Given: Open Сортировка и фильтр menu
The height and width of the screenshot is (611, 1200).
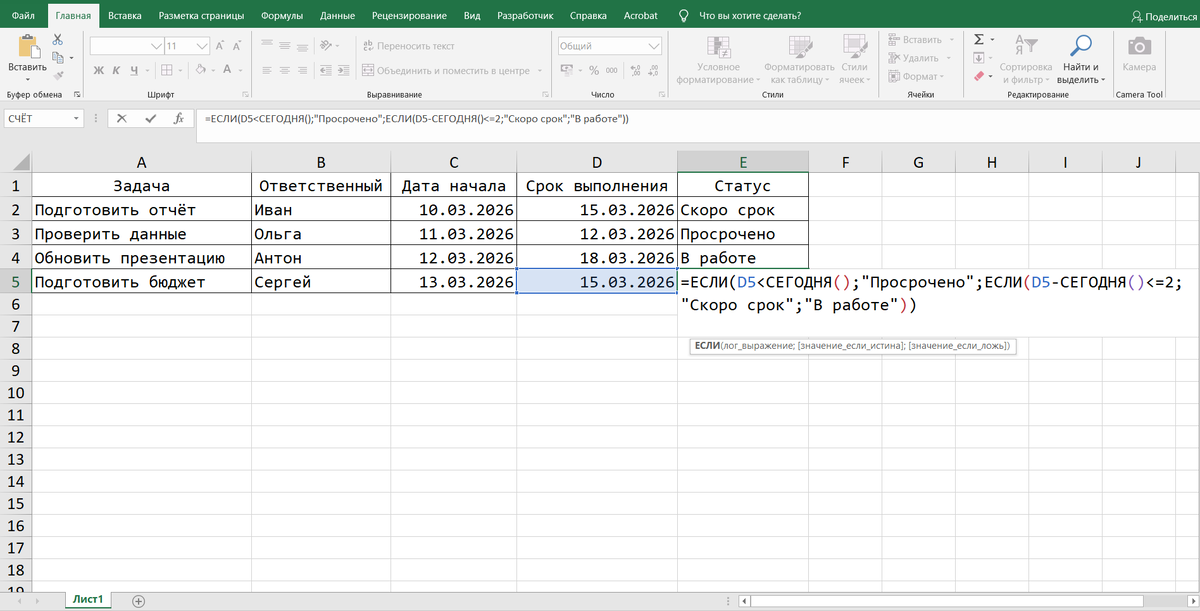Looking at the screenshot, I should 1026,60.
